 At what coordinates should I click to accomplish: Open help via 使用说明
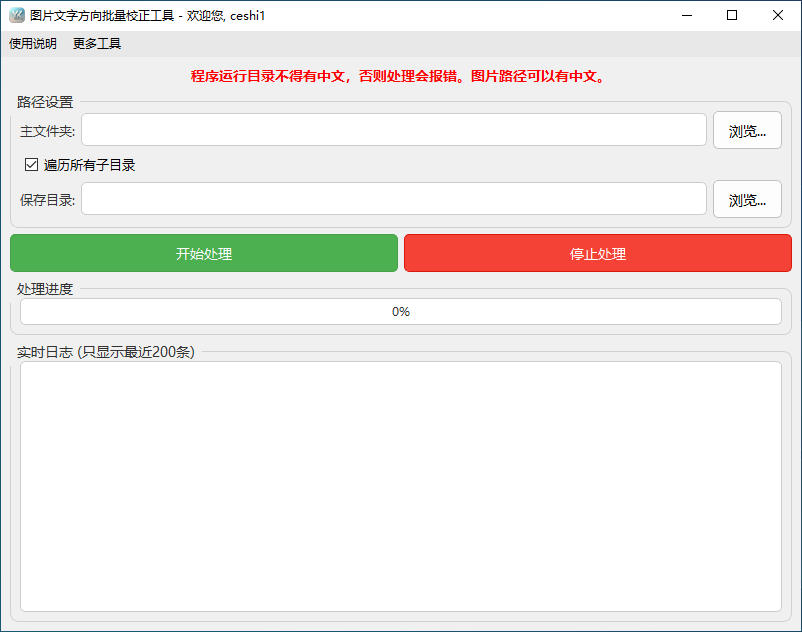(x=33, y=43)
